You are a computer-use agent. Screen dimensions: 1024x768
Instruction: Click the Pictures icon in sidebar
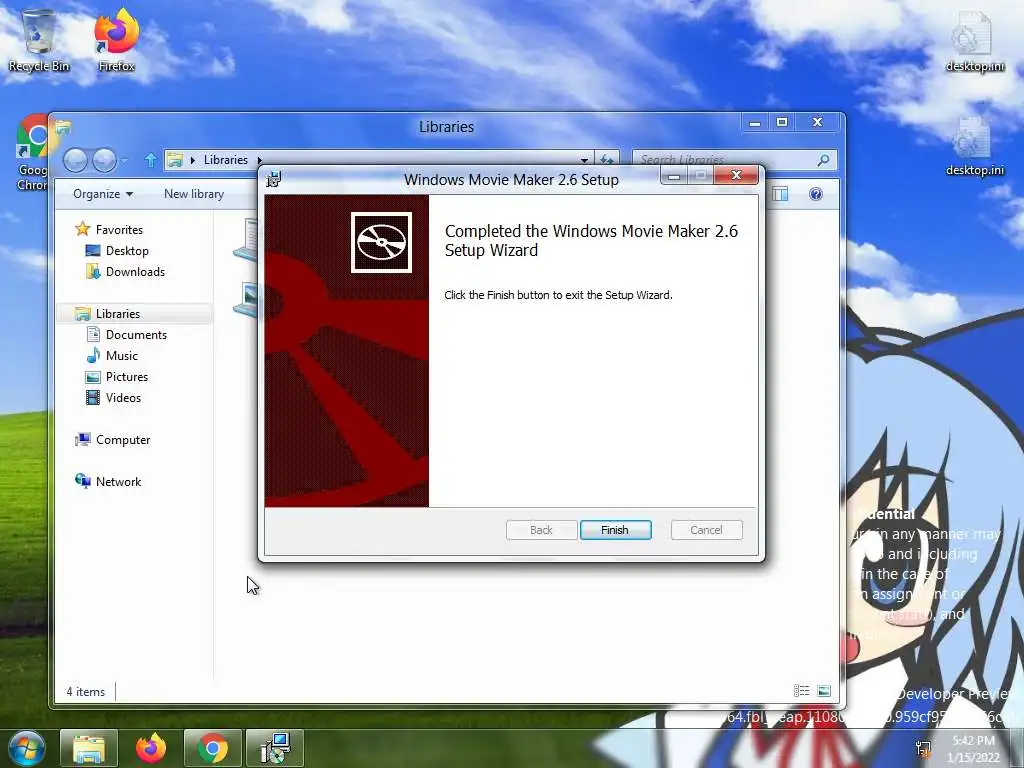pyautogui.click(x=93, y=377)
